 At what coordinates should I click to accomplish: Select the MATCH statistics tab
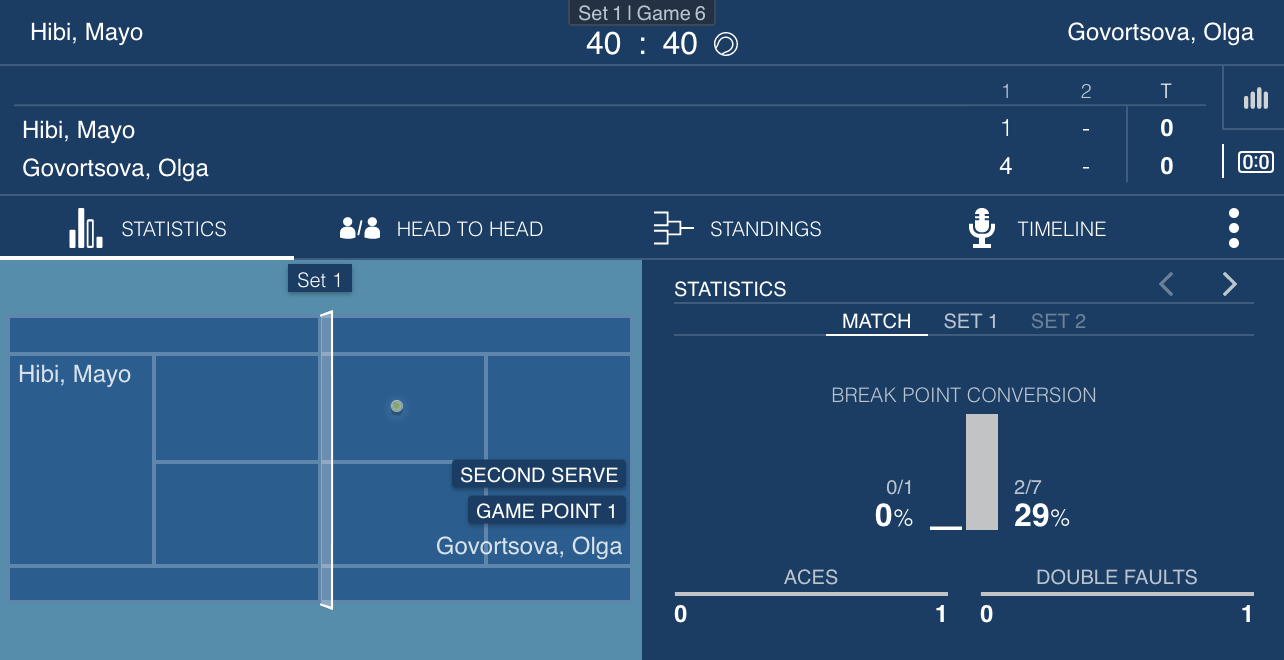pyautogui.click(x=876, y=321)
